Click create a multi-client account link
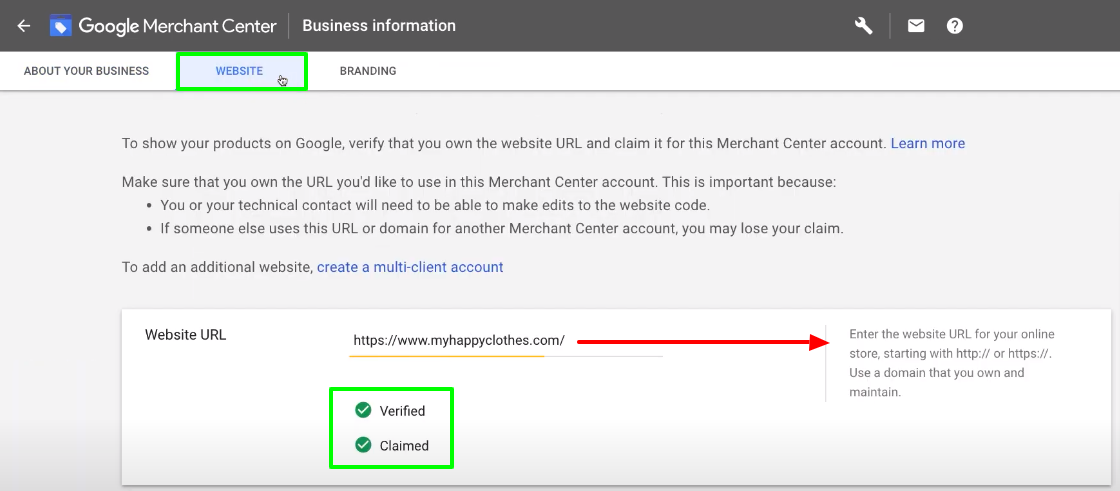The height and width of the screenshot is (491, 1120). point(410,267)
